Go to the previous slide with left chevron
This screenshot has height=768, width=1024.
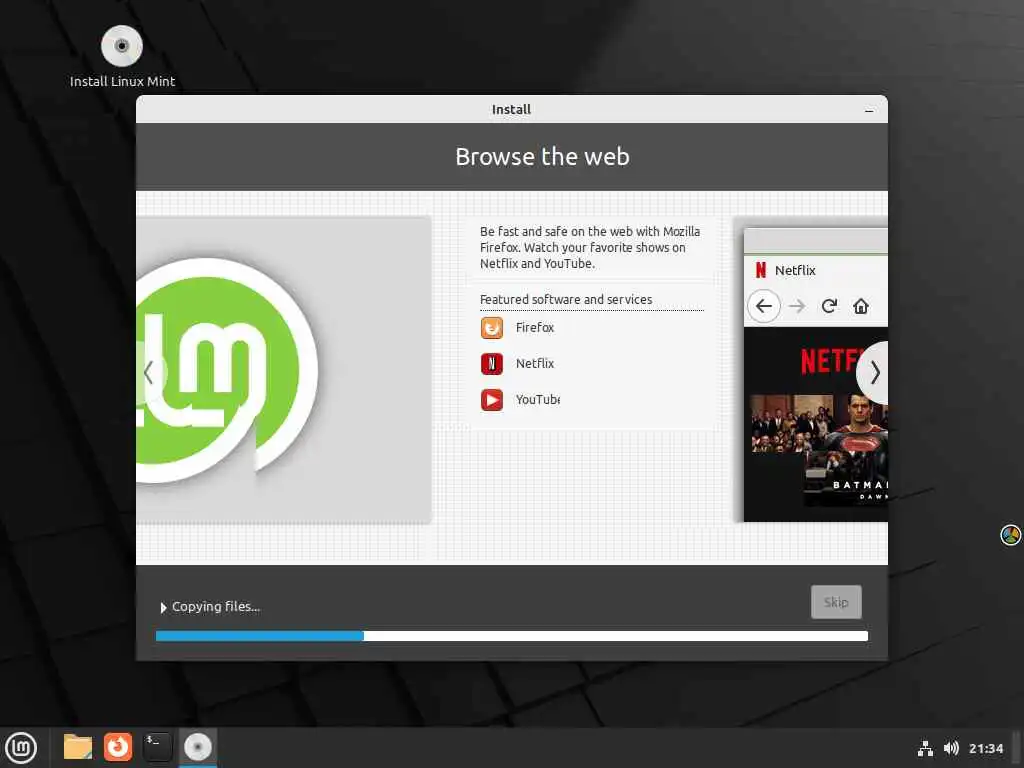149,372
